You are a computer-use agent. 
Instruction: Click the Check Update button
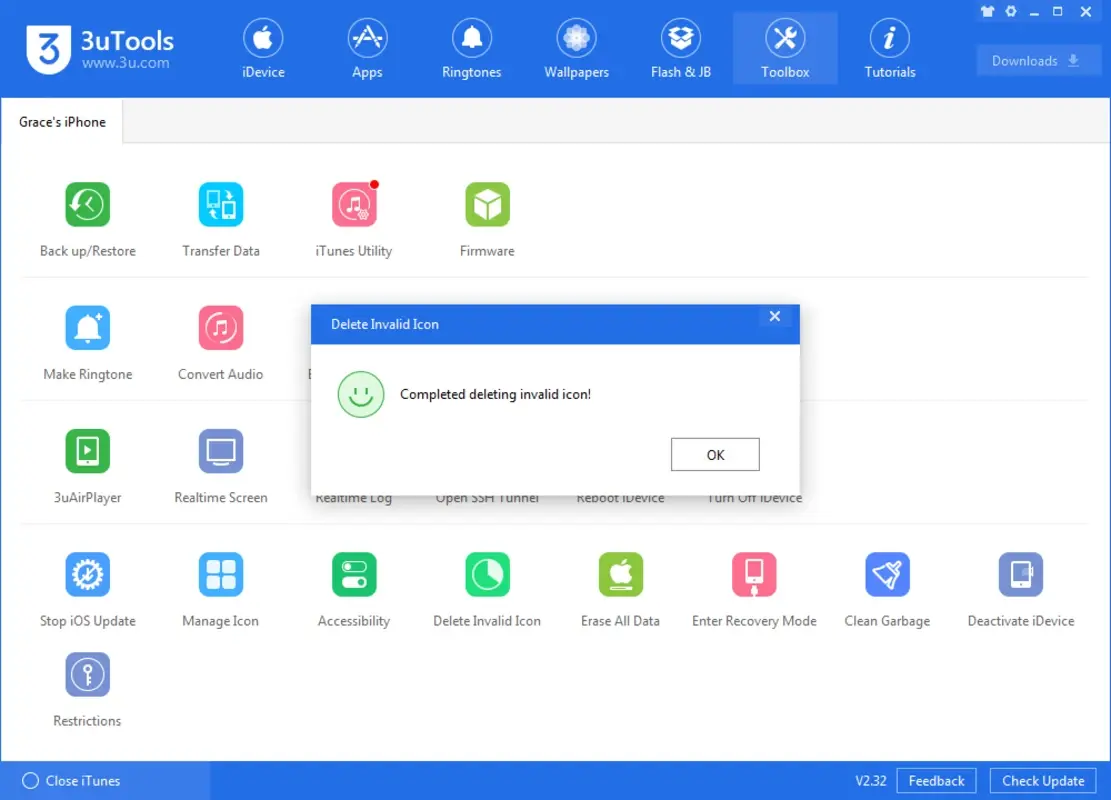(1043, 780)
